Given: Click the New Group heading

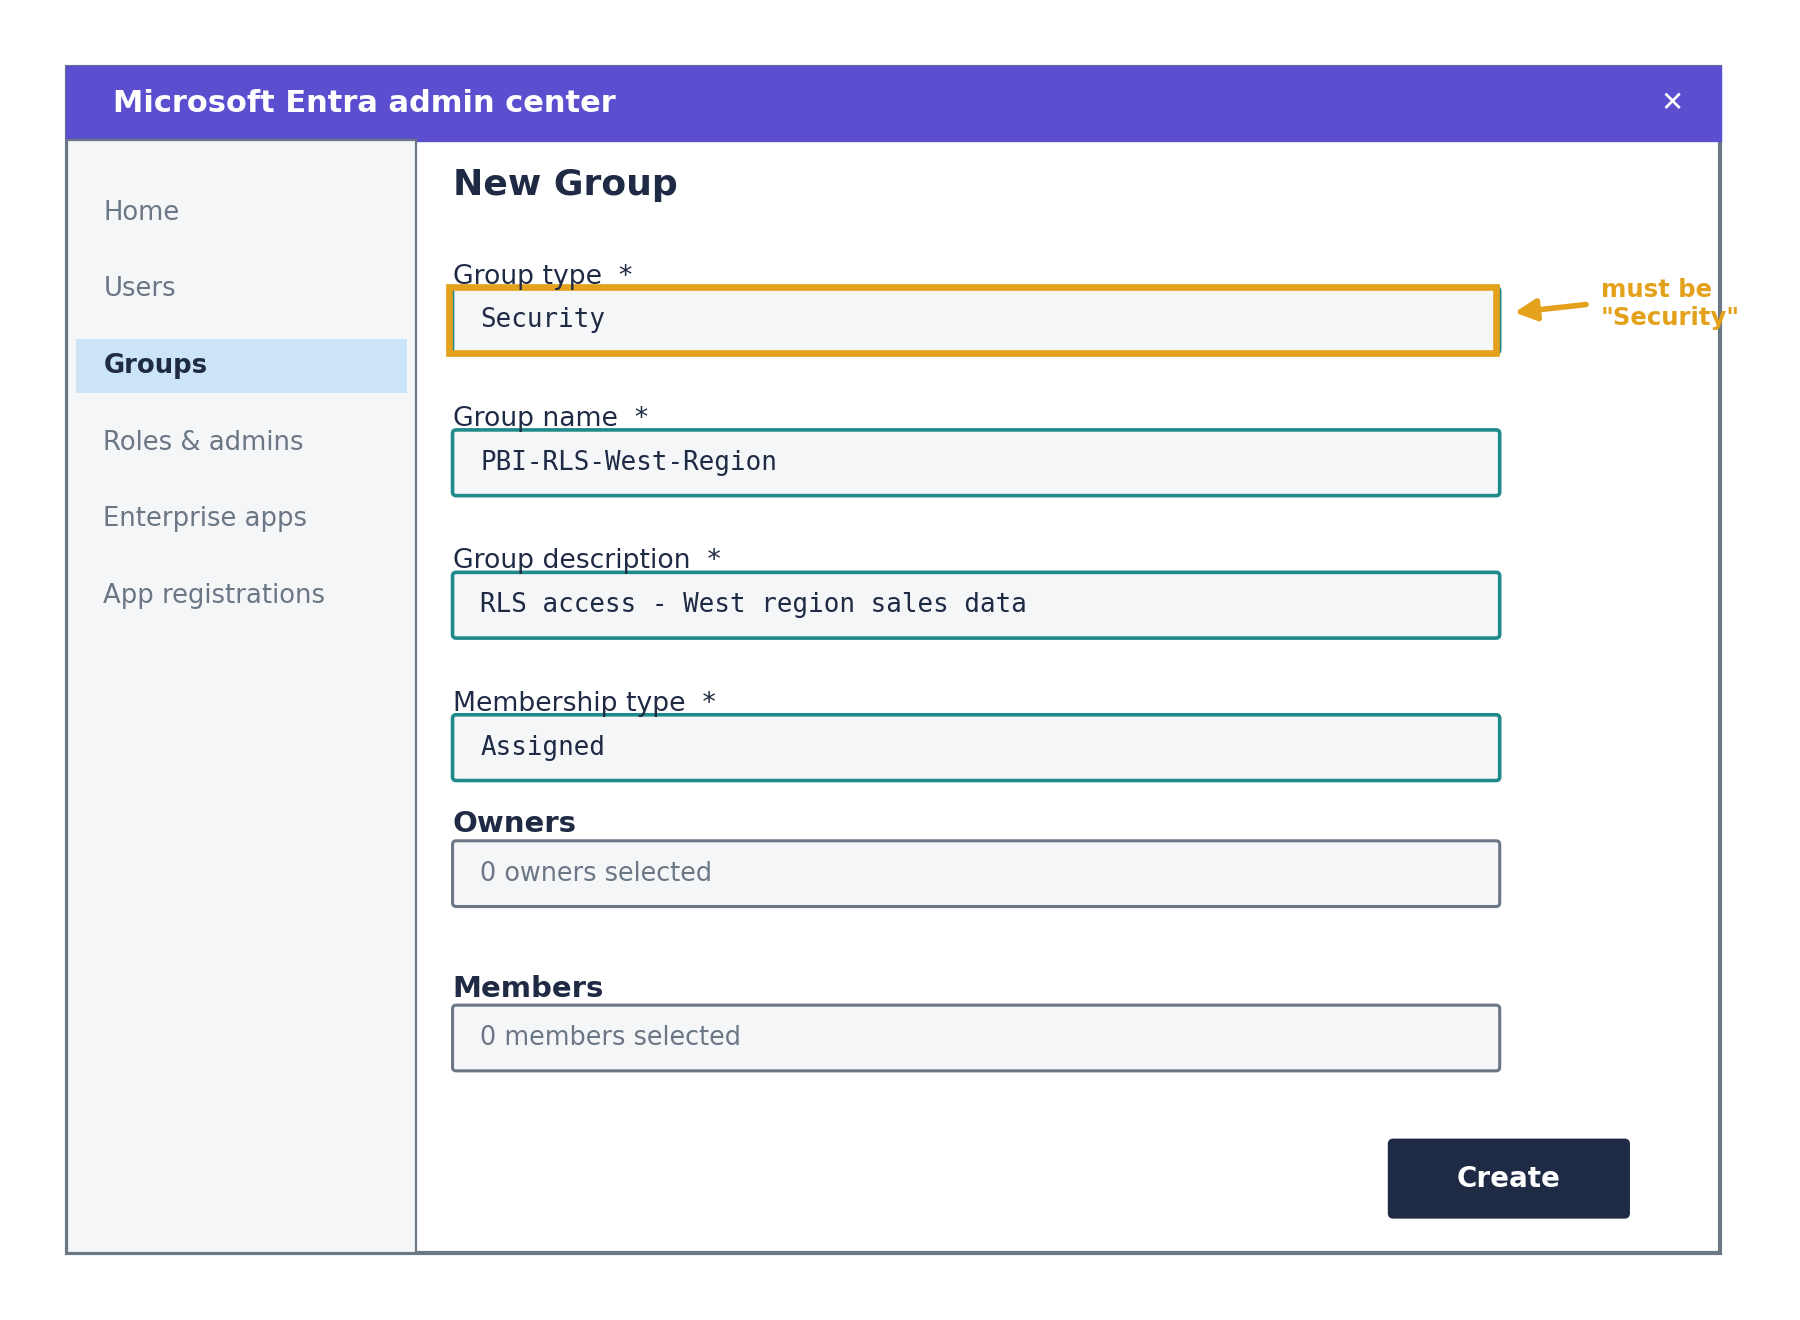Looking at the screenshot, I should [x=565, y=184].
